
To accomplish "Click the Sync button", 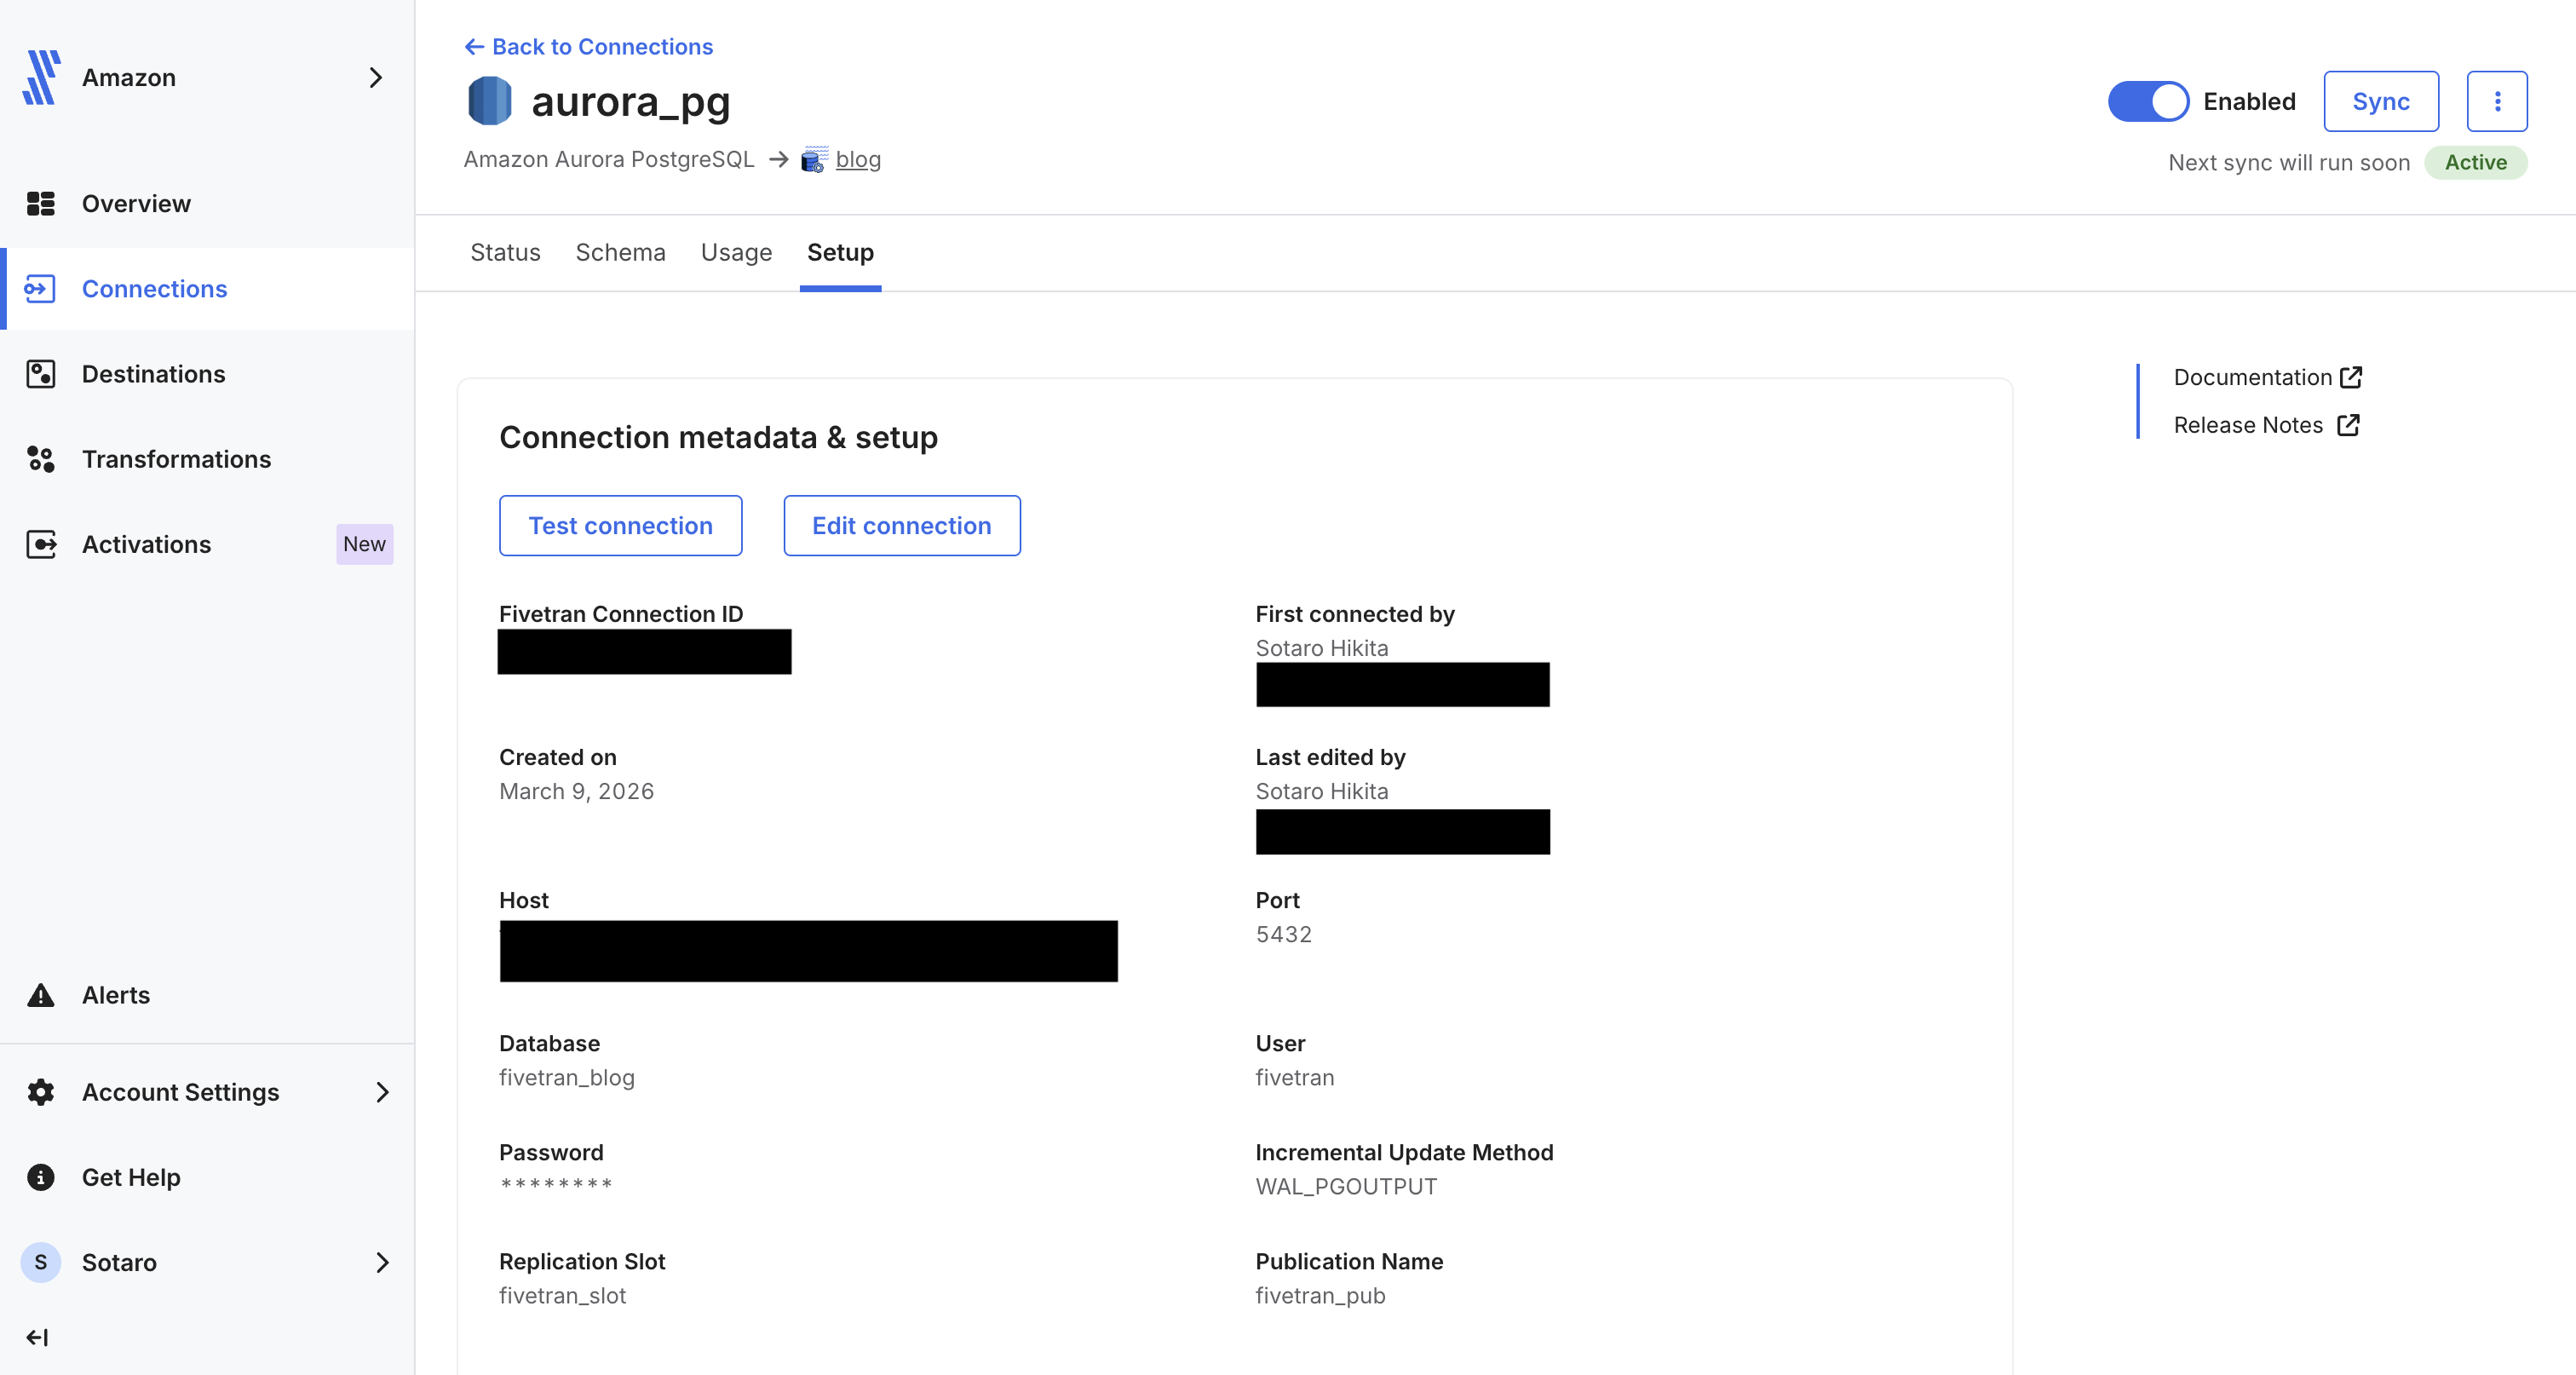I will click(2380, 101).
